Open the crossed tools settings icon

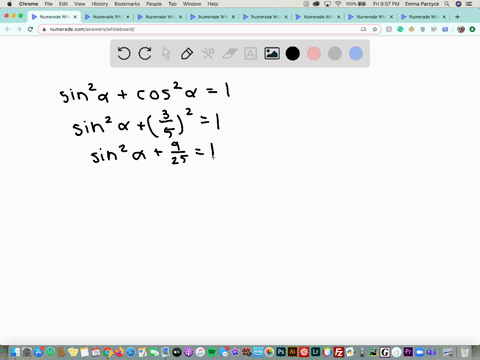(208, 53)
